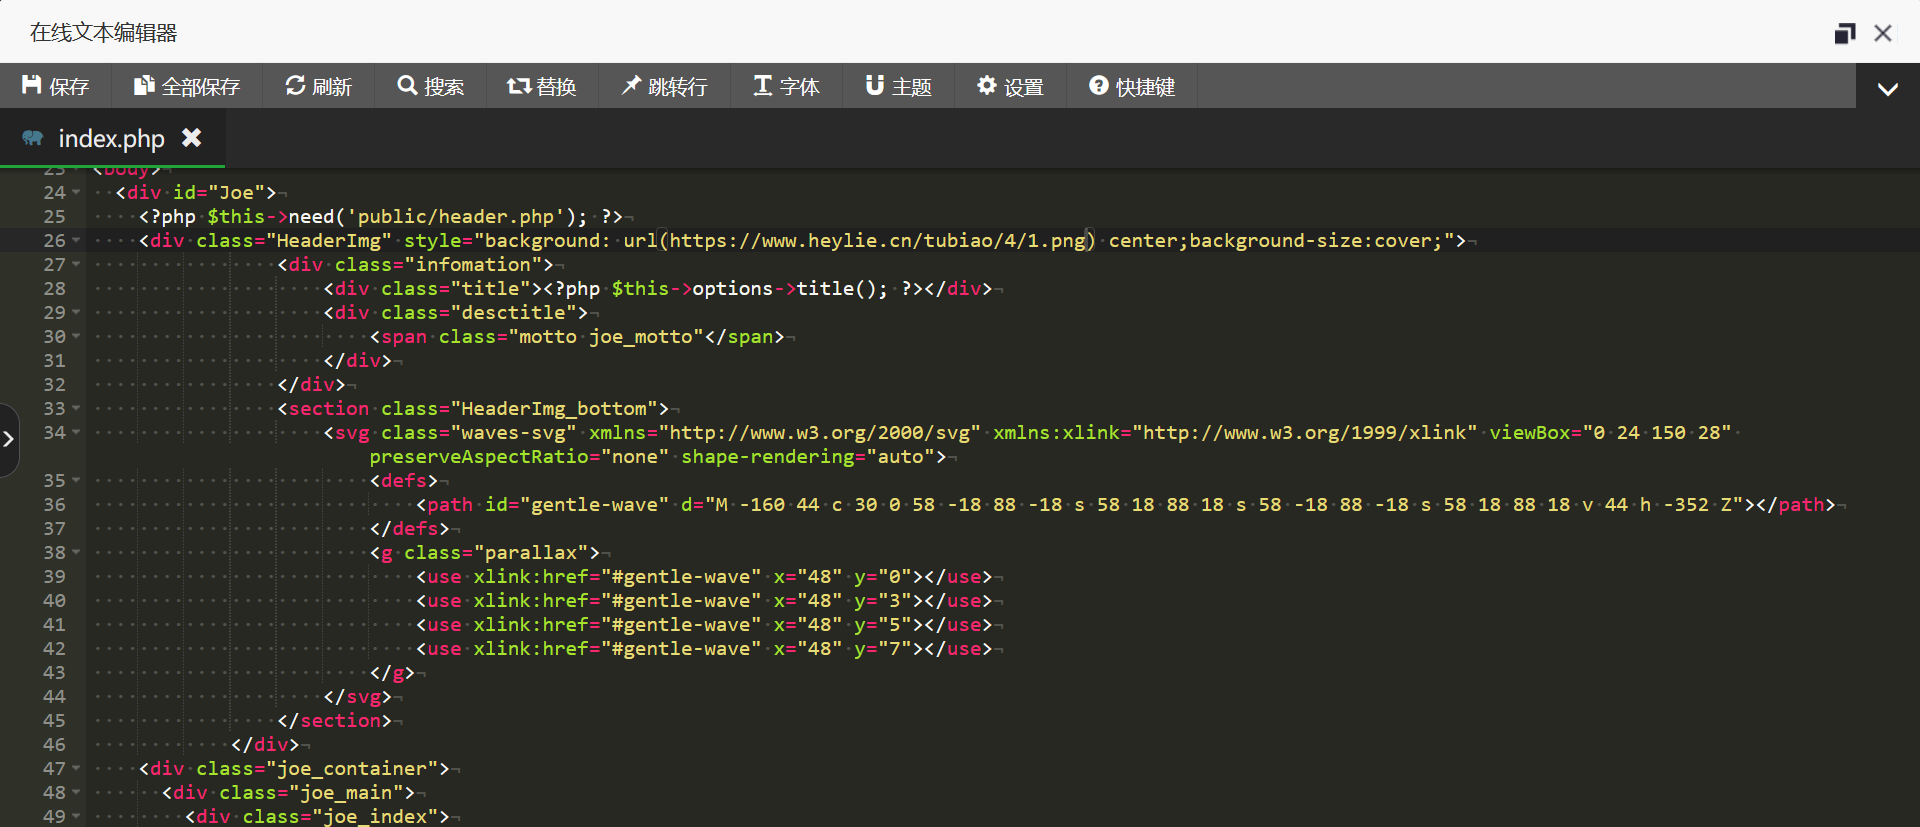This screenshot has width=1920, height=827.
Task: Click the Replace (替换) arrows icon
Action: (518, 86)
